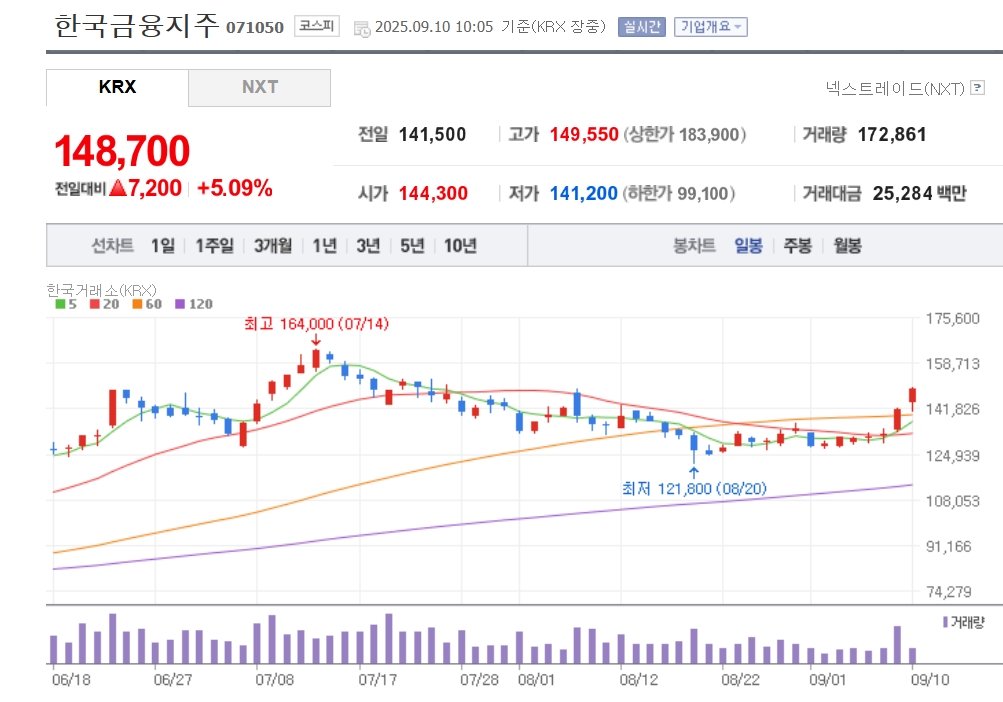Click the 최고 164,000 high marker
1003x702 pixels.
[x=316, y=324]
